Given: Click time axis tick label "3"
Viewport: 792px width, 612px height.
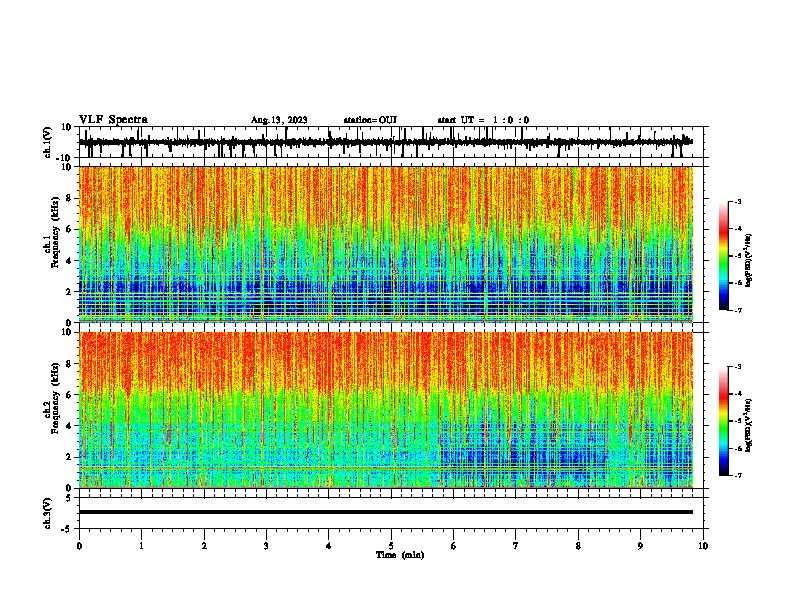Looking at the screenshot, I should point(266,546).
